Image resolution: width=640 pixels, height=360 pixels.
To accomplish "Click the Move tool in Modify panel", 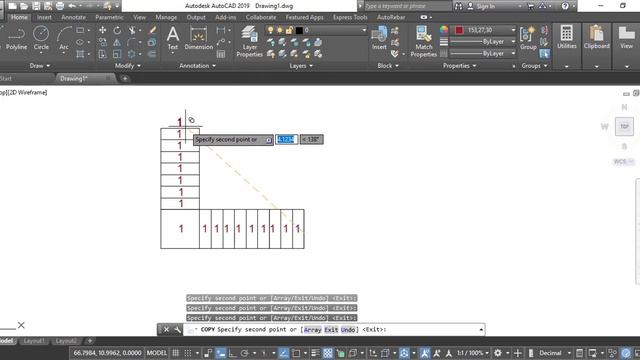I will pyautogui.click(x=102, y=30).
